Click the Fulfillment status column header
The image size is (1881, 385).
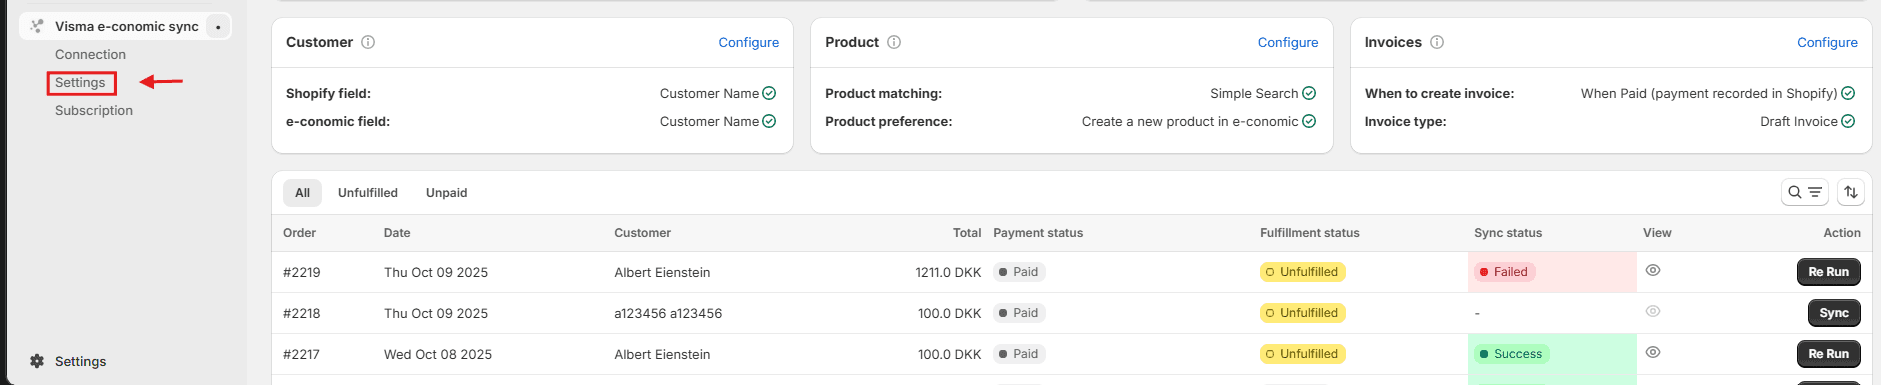1310,233
